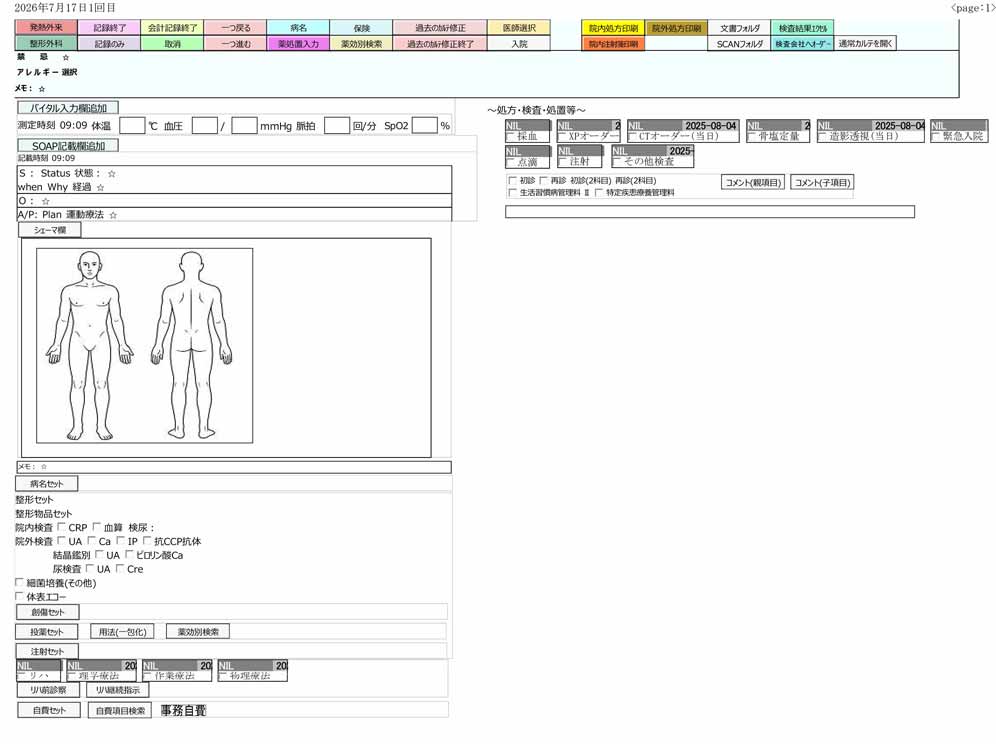
Task: Click the star on the O: SOAP line
Action: pyautogui.click(x=45, y=201)
